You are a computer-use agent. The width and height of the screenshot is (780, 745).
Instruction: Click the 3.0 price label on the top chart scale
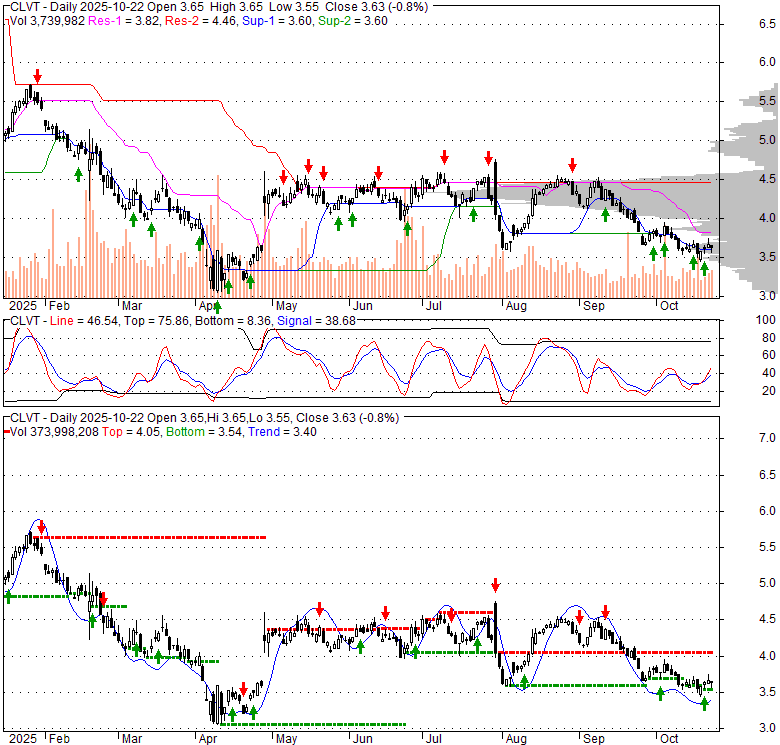point(767,295)
